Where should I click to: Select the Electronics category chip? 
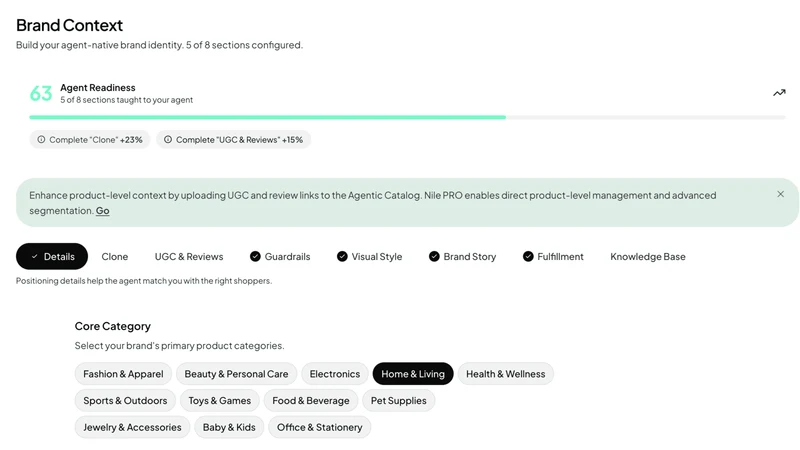pos(335,374)
